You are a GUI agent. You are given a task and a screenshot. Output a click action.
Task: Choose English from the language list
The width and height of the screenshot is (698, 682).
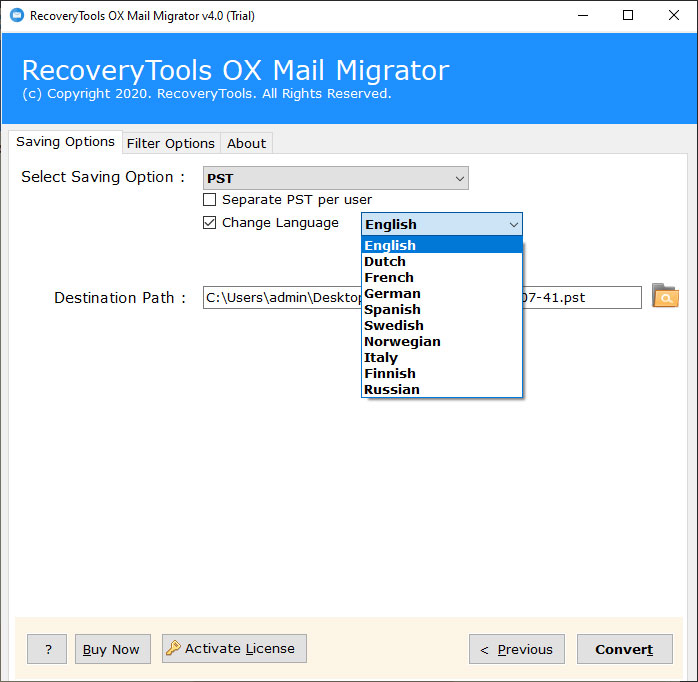(442, 245)
